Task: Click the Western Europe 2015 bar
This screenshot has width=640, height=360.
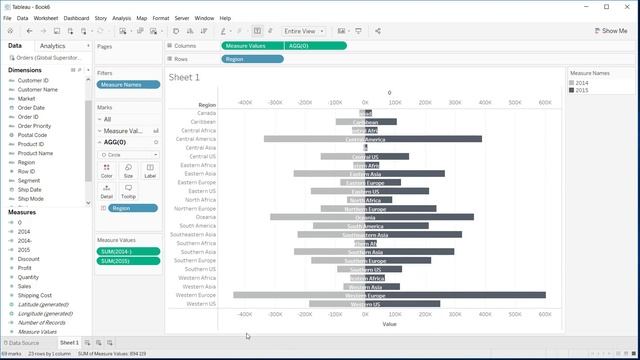Action: tap(456, 295)
